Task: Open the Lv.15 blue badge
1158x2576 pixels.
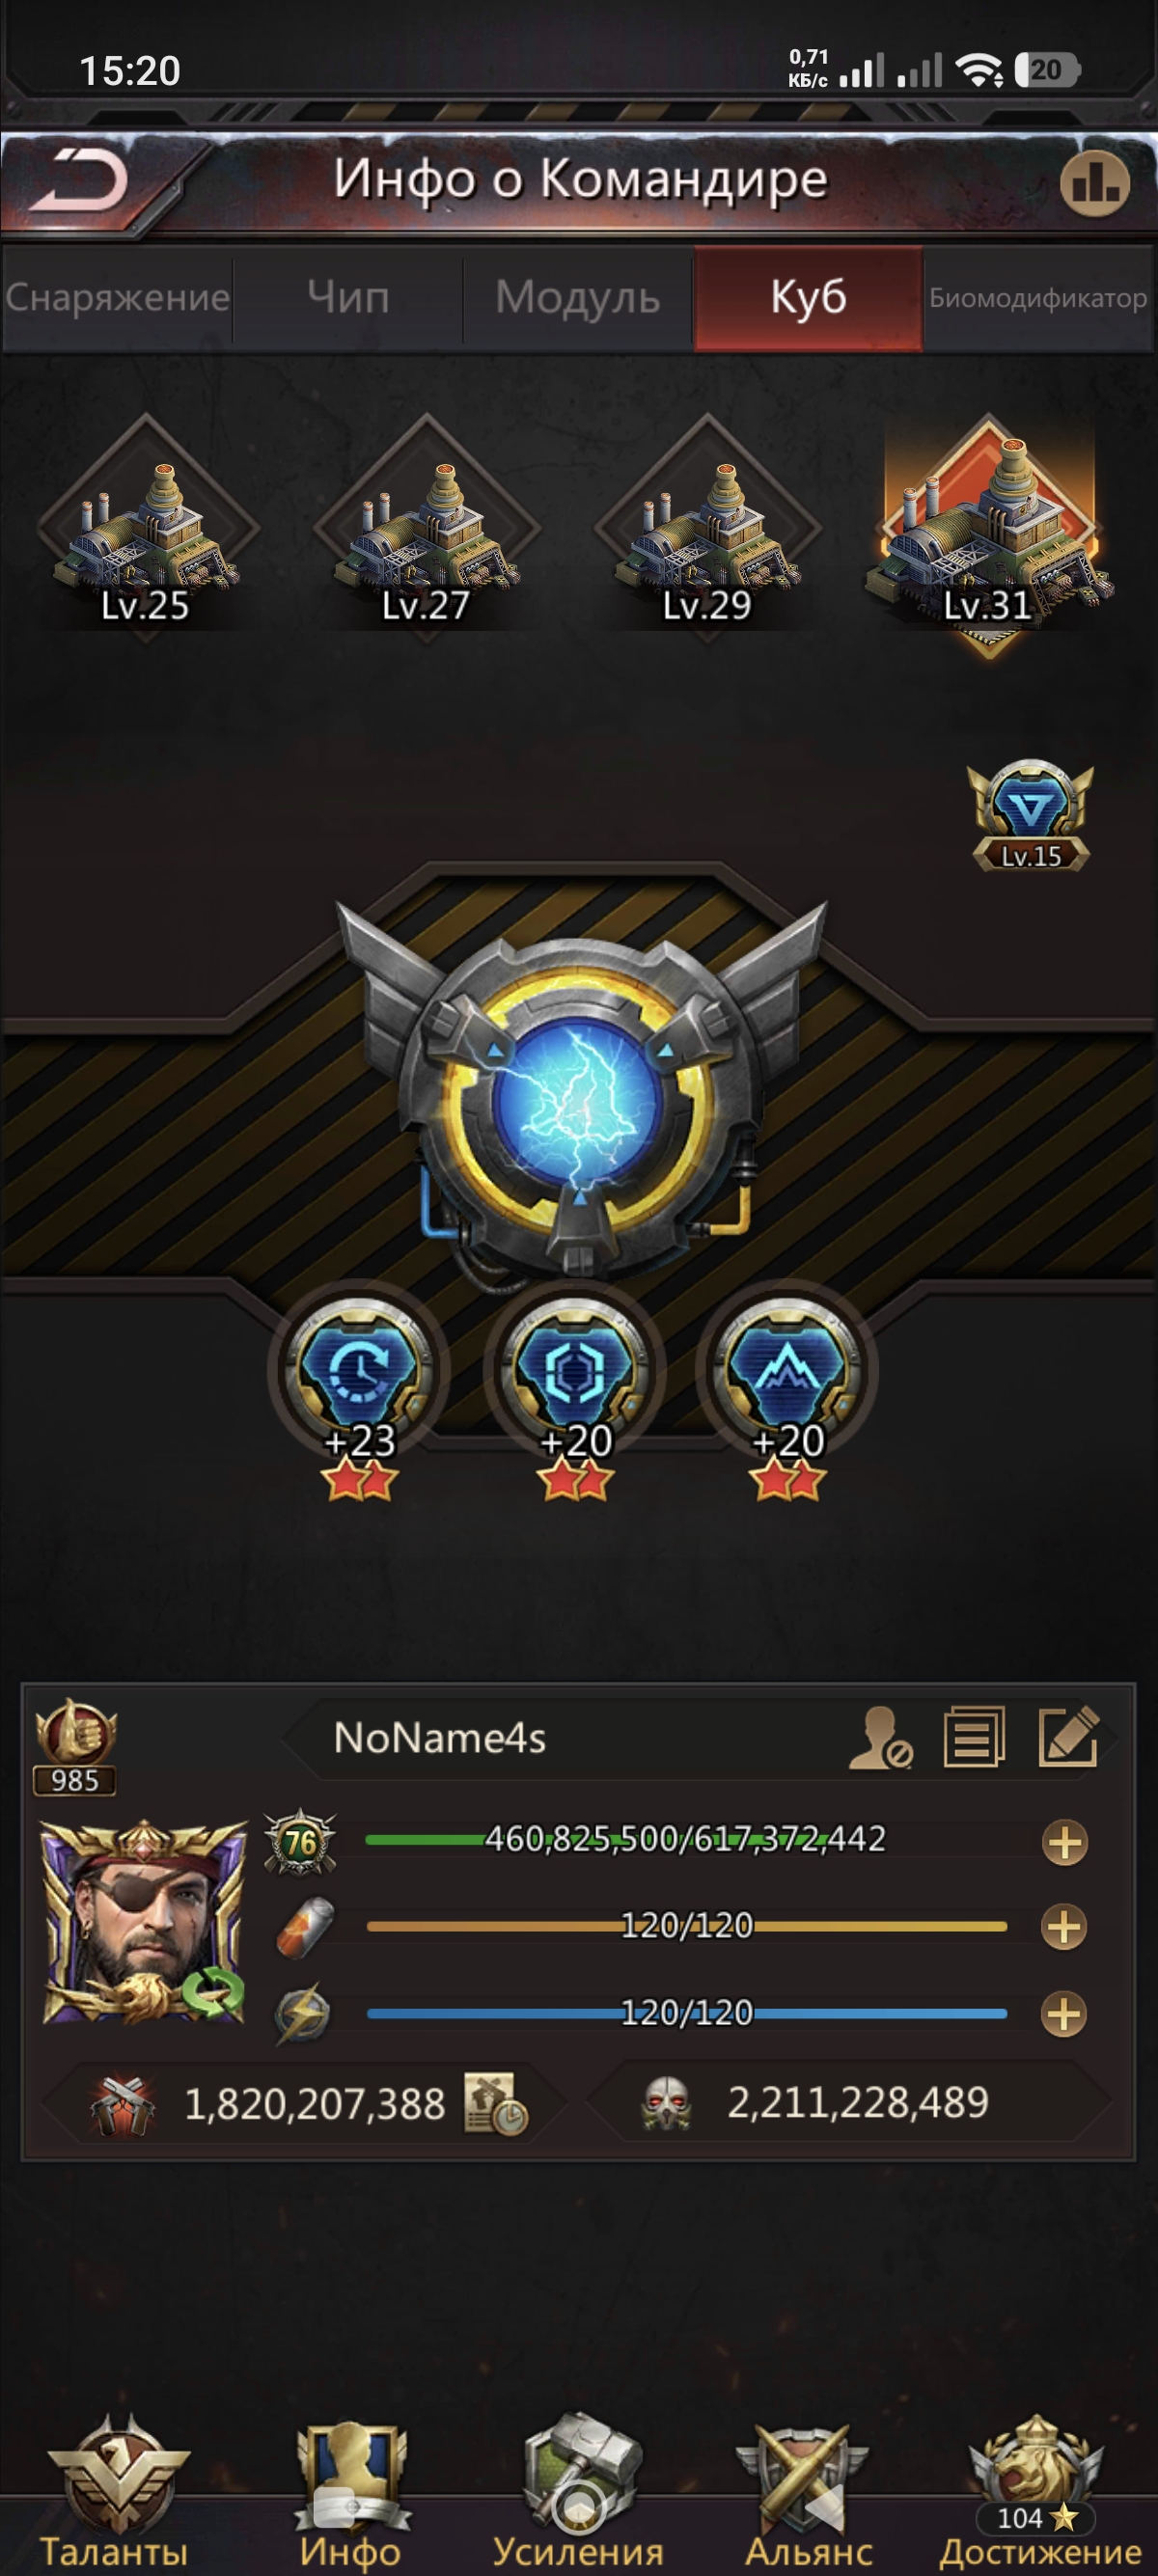Action: (x=1029, y=814)
